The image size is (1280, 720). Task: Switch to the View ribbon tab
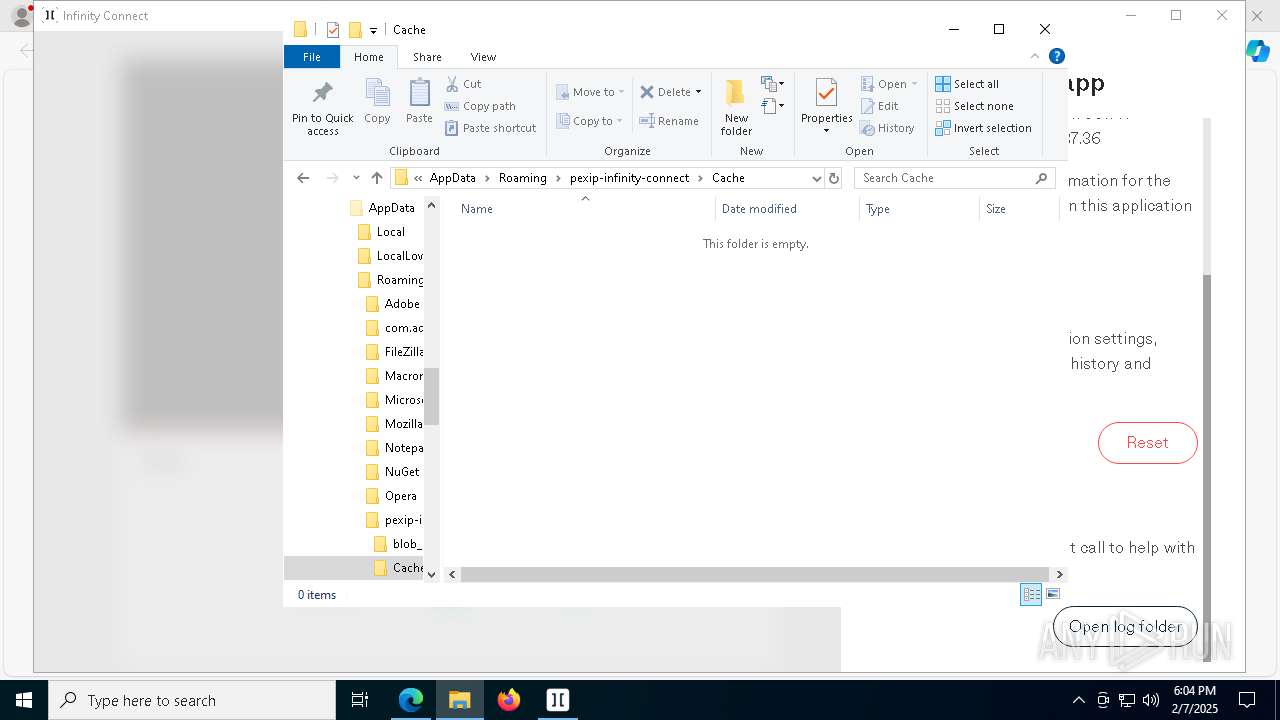click(x=483, y=57)
